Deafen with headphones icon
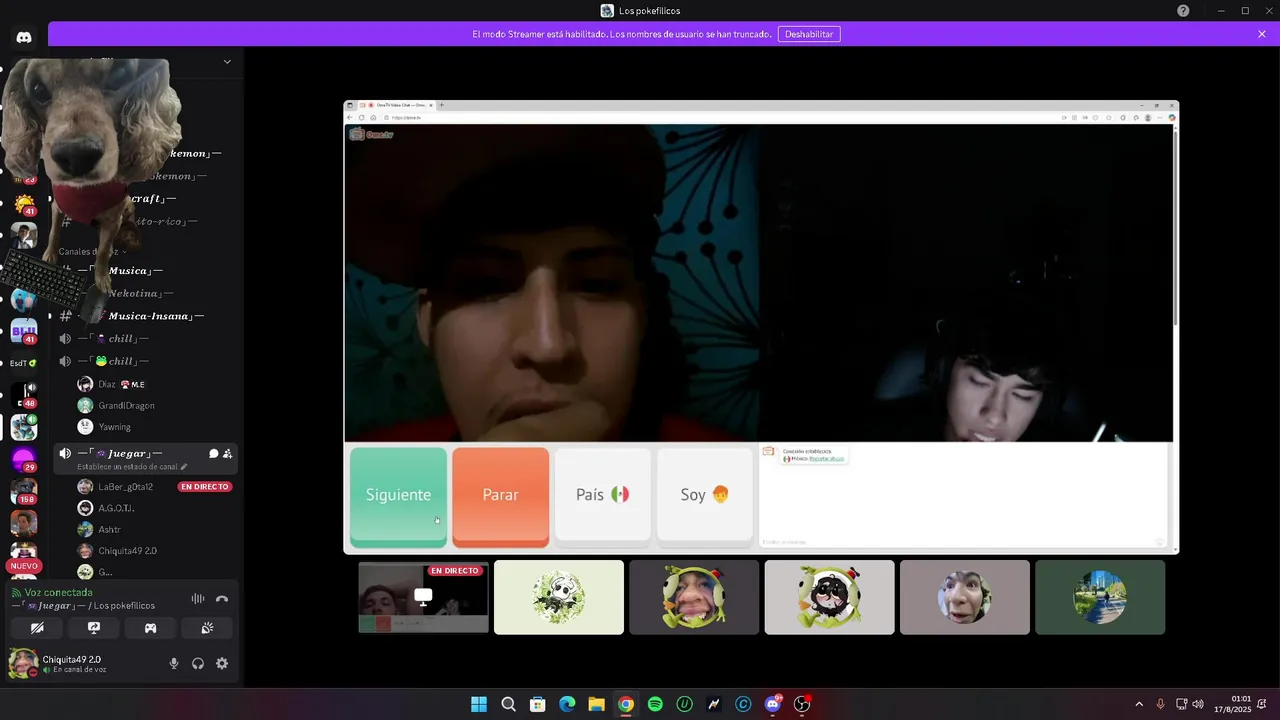 click(x=198, y=663)
